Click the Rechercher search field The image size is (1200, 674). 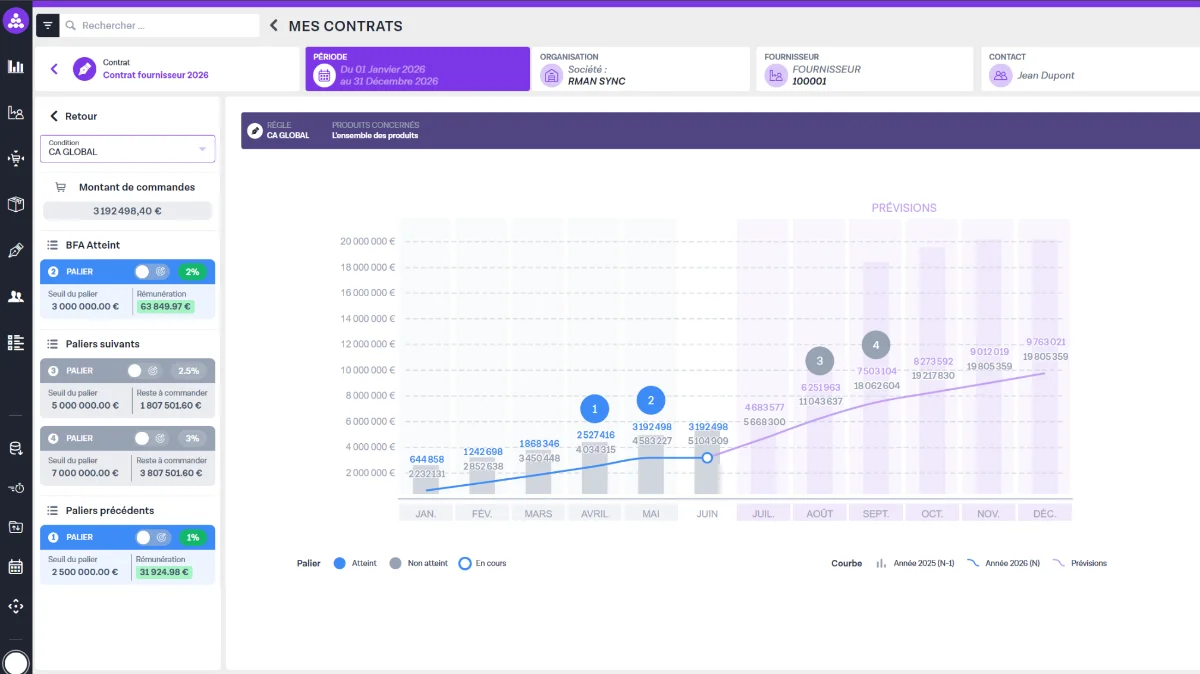point(160,26)
